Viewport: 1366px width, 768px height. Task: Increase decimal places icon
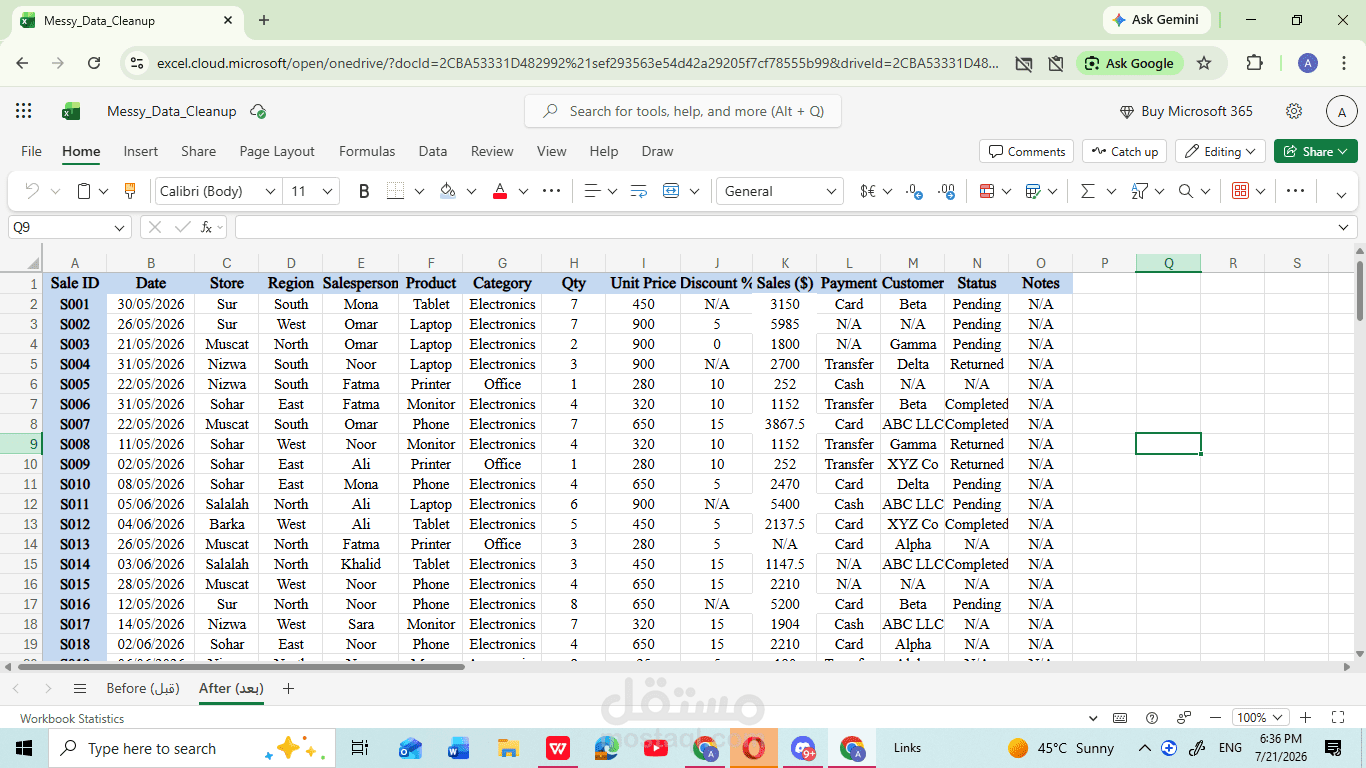pyautogui.click(x=946, y=191)
